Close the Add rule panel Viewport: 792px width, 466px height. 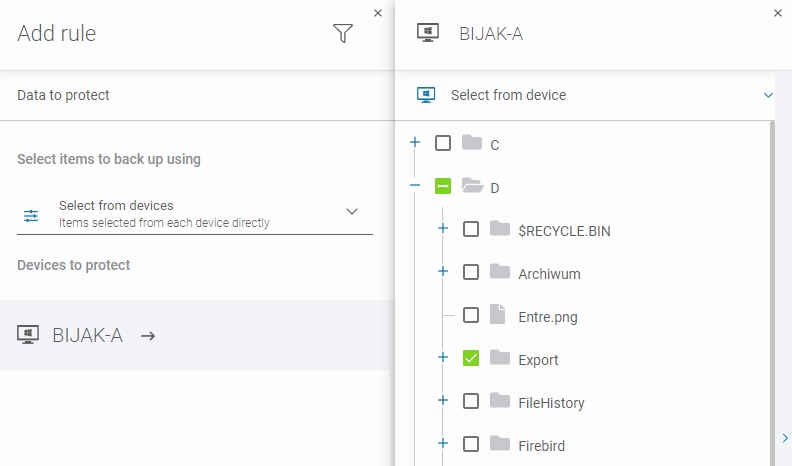point(377,13)
